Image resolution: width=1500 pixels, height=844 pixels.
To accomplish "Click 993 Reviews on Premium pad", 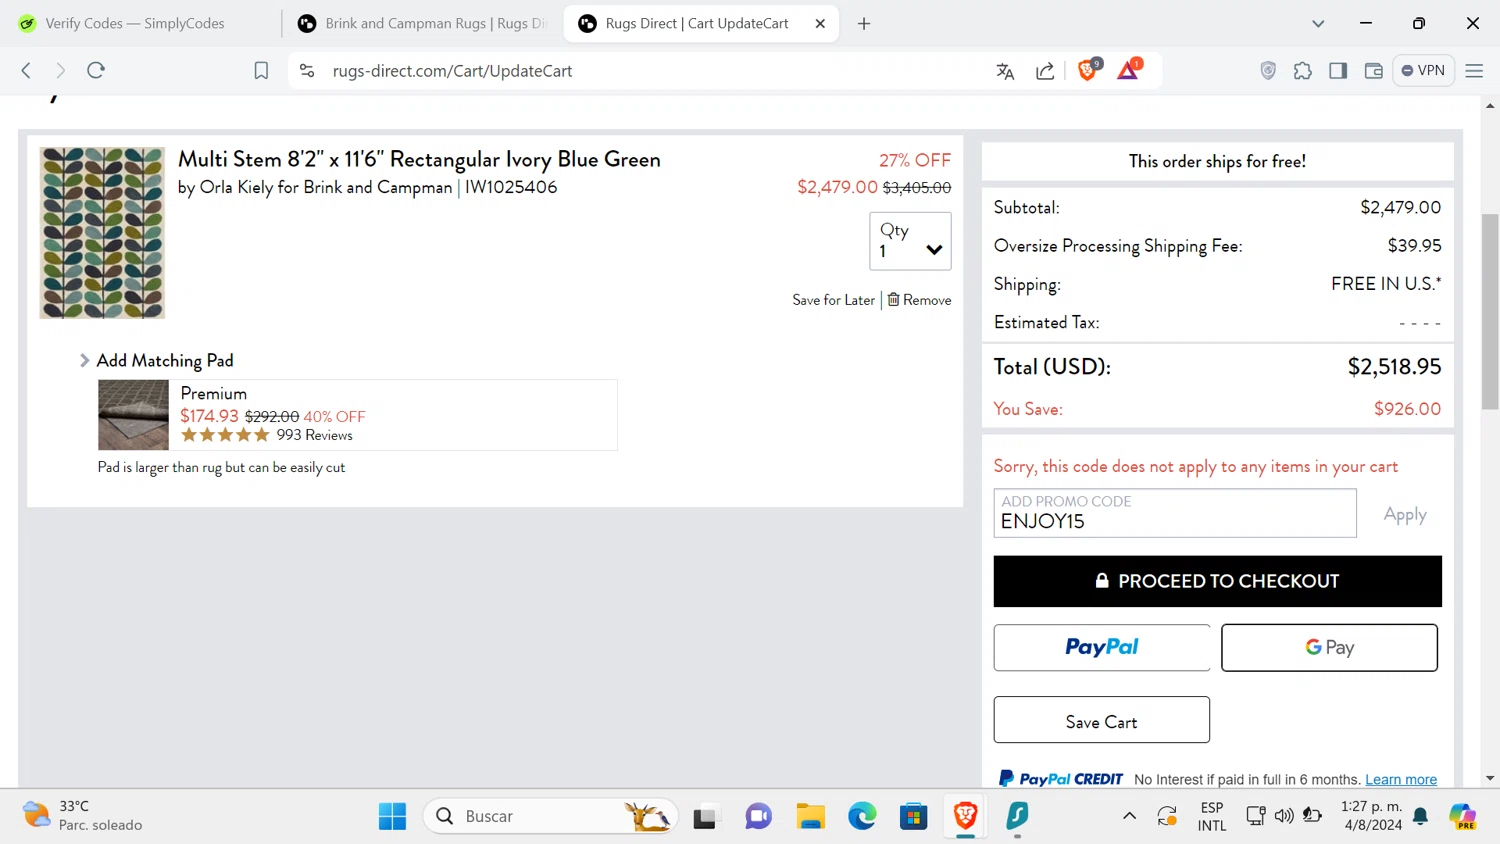I will pyautogui.click(x=314, y=435).
